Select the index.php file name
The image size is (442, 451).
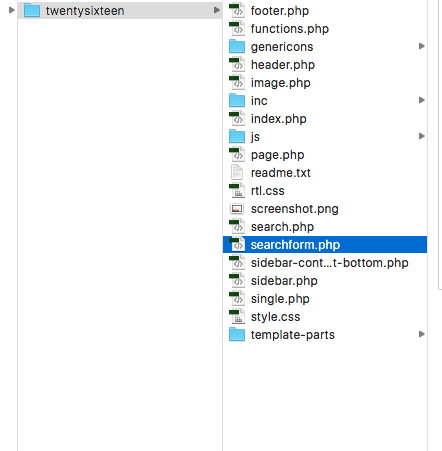(279, 119)
